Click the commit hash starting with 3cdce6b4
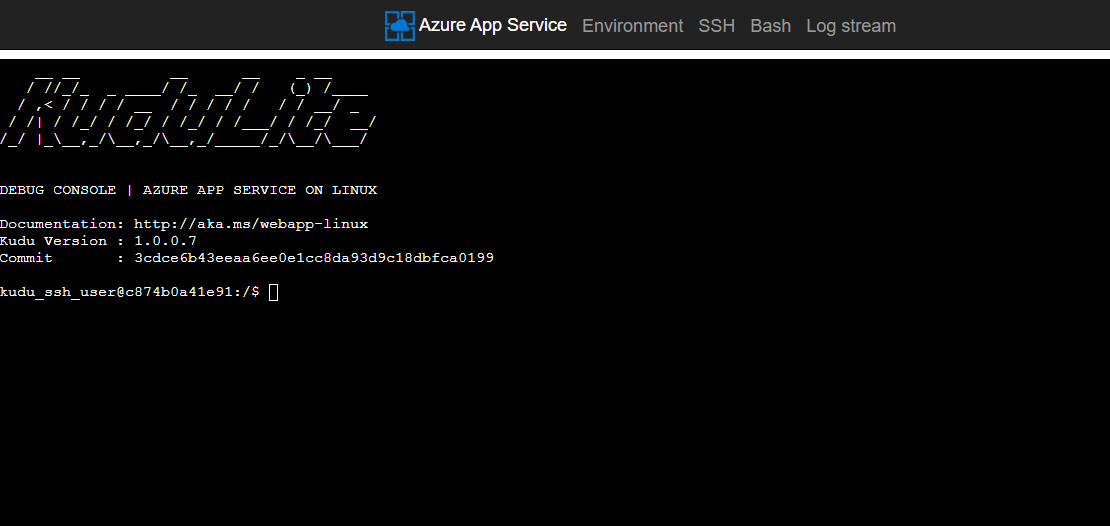 313,258
